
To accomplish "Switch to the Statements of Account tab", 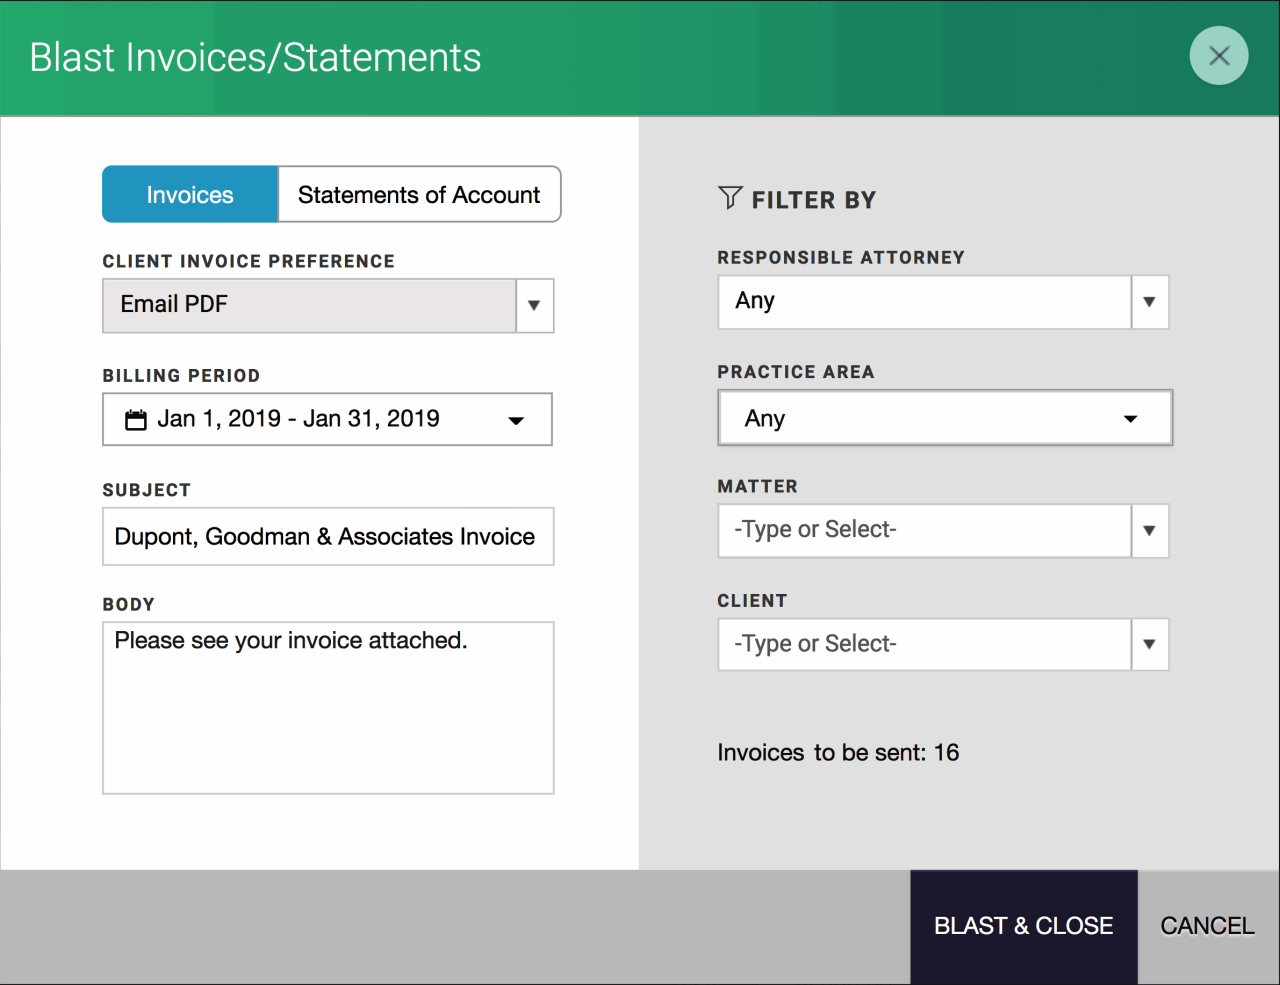I will 418,194.
